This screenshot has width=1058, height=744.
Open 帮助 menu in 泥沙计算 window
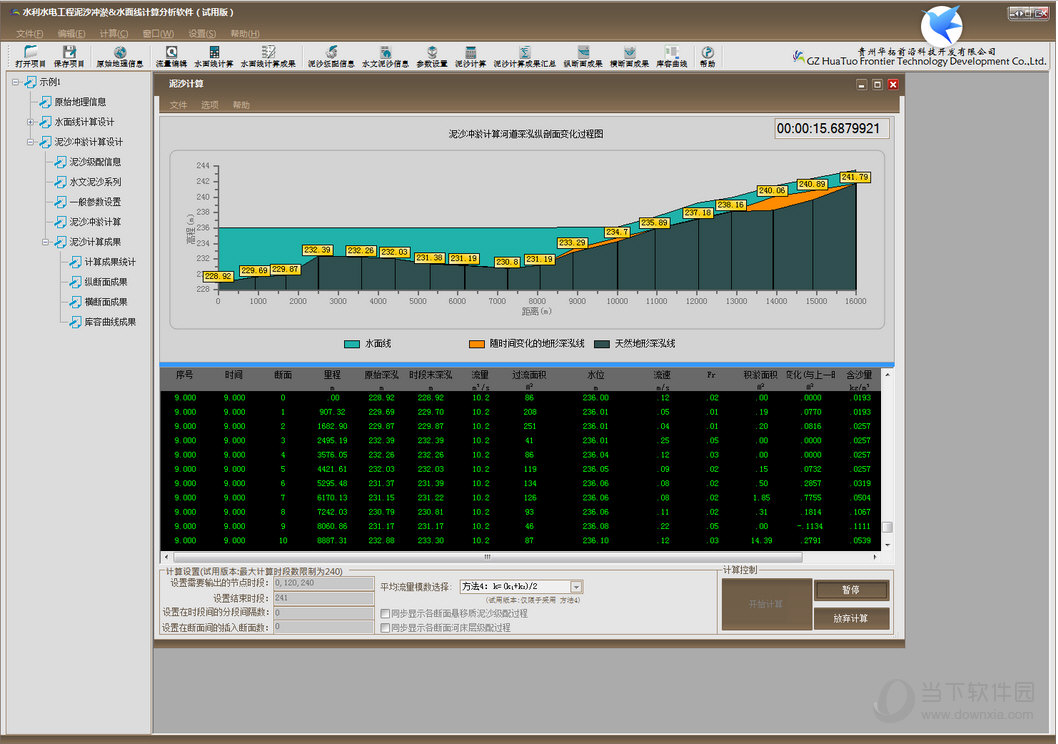[241, 105]
